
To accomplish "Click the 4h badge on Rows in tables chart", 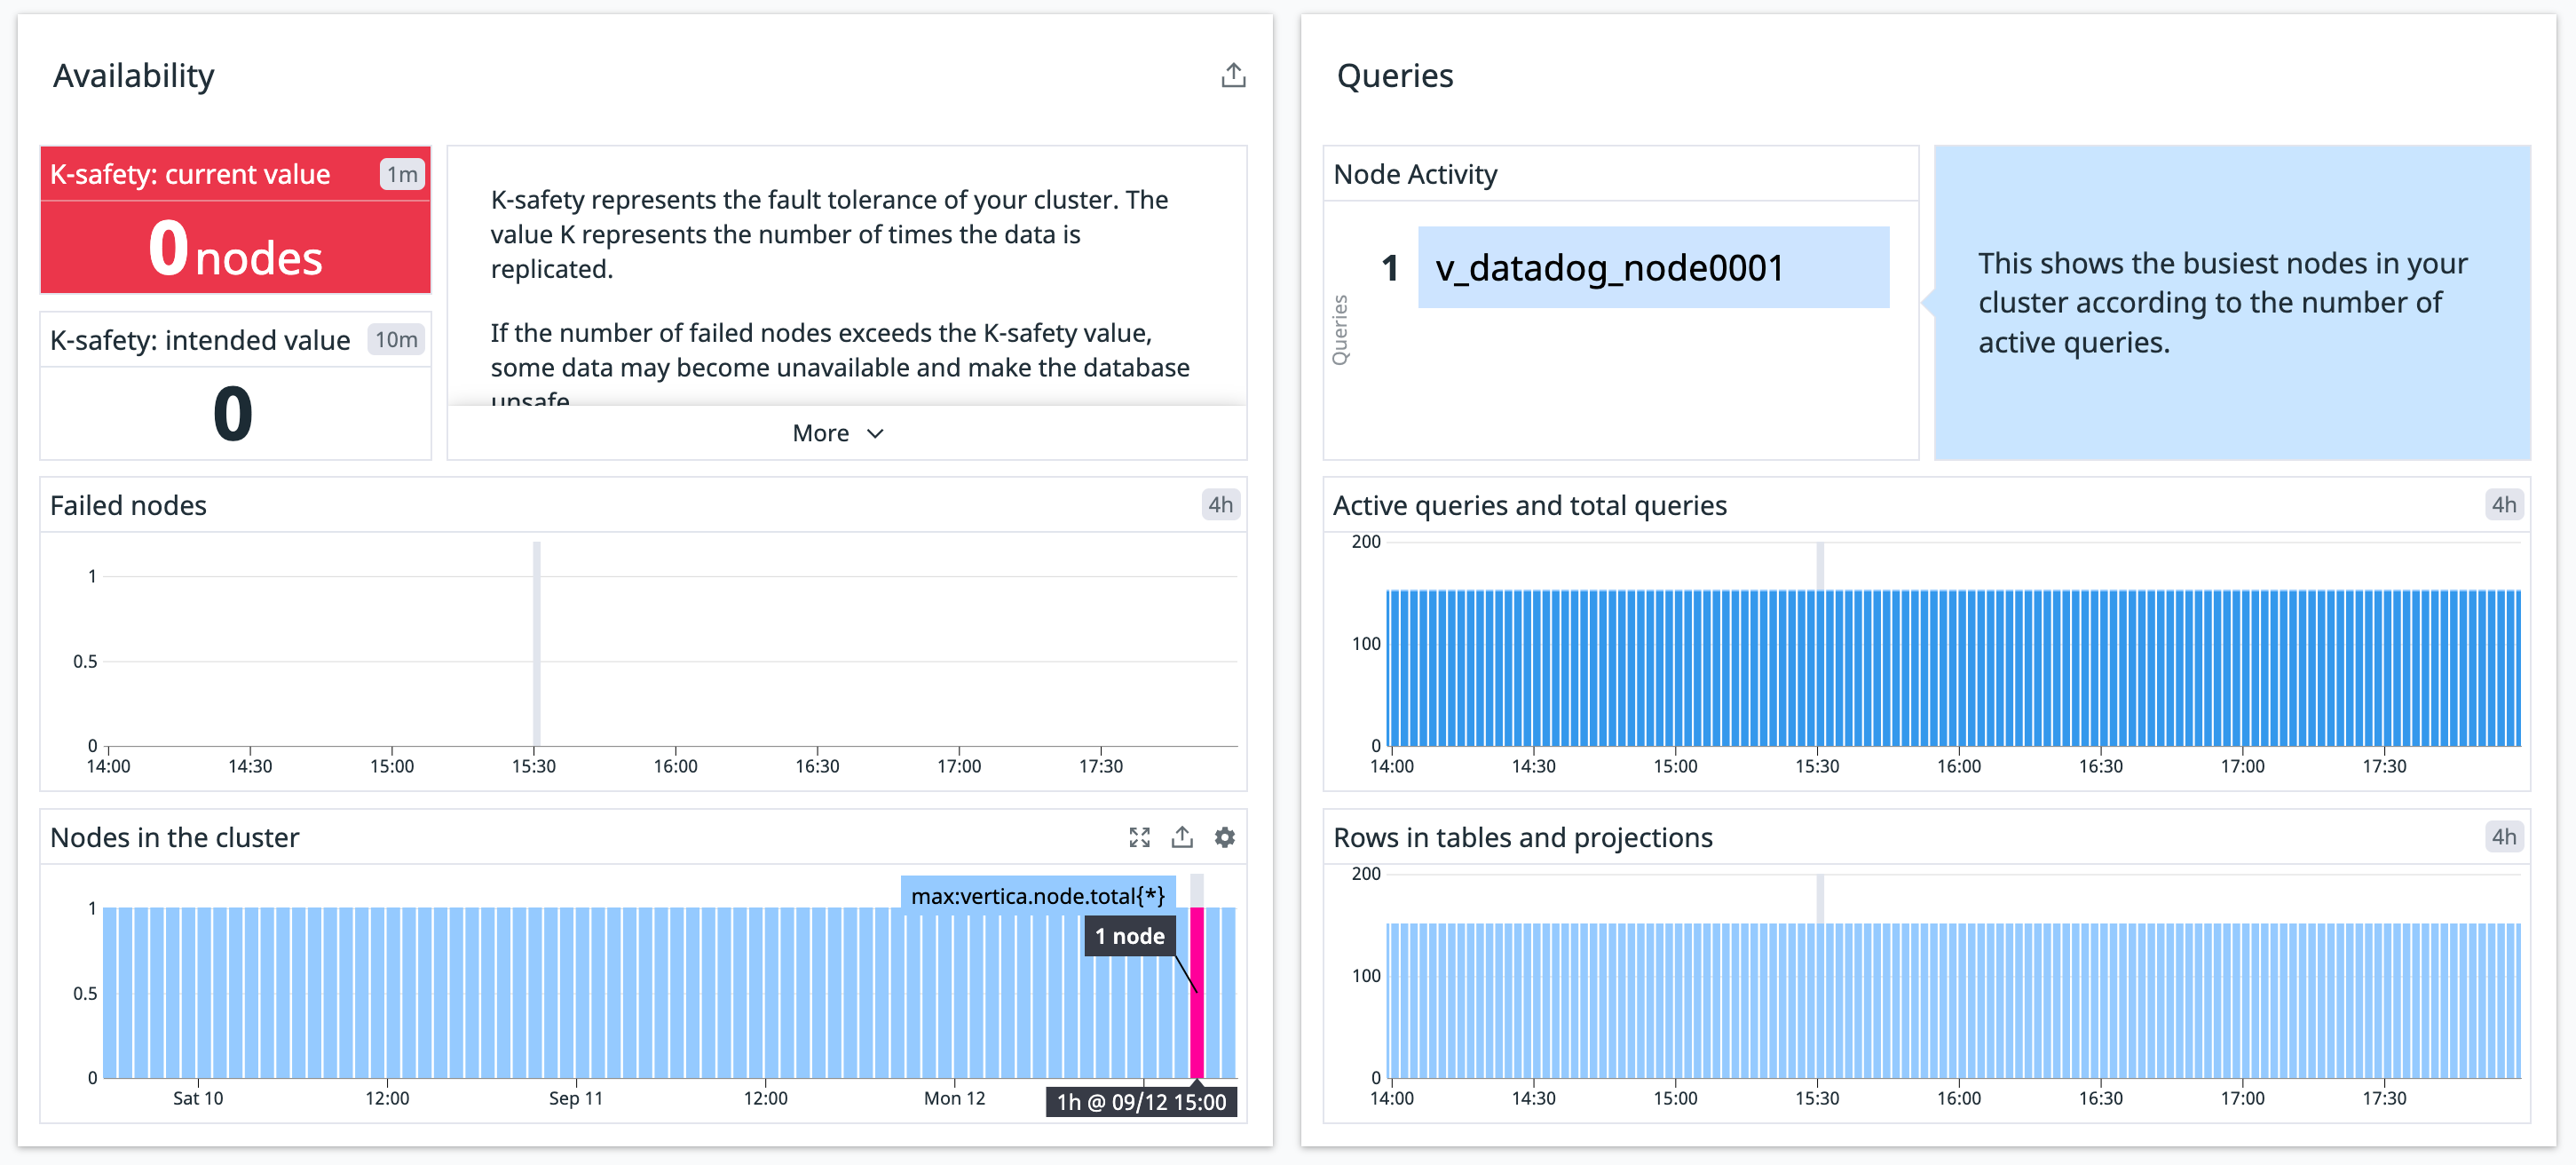I will pos(2504,837).
